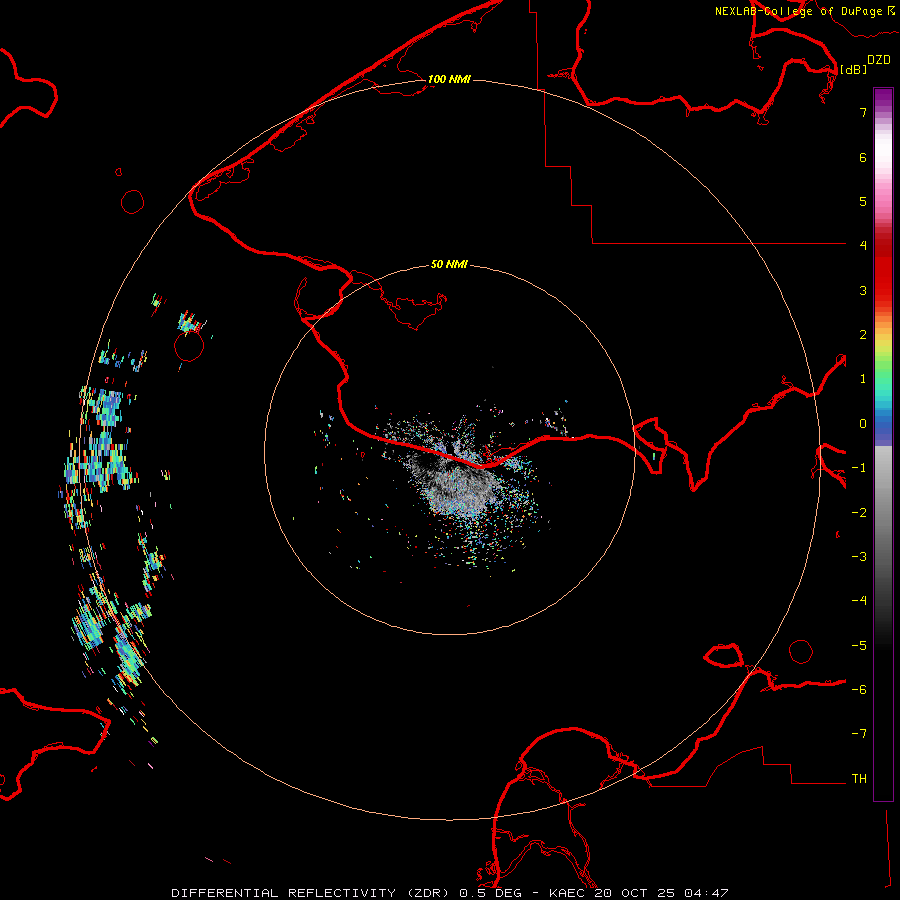Click the 'TH' threshold label on the colorbar

click(x=859, y=779)
